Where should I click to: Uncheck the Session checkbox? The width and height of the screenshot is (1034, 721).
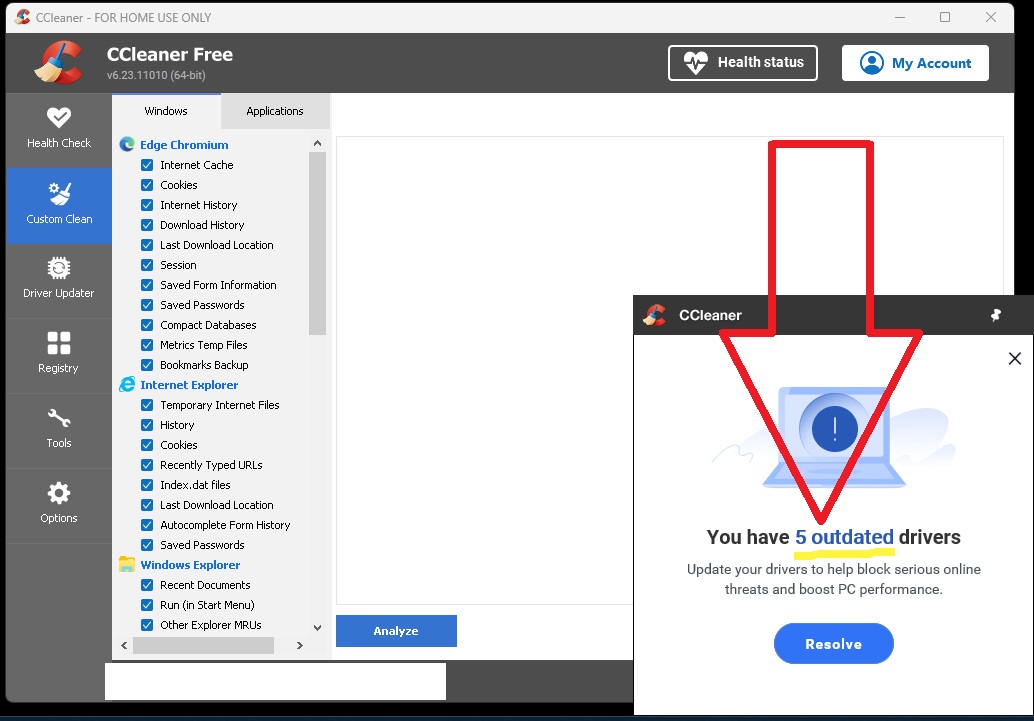coord(147,265)
